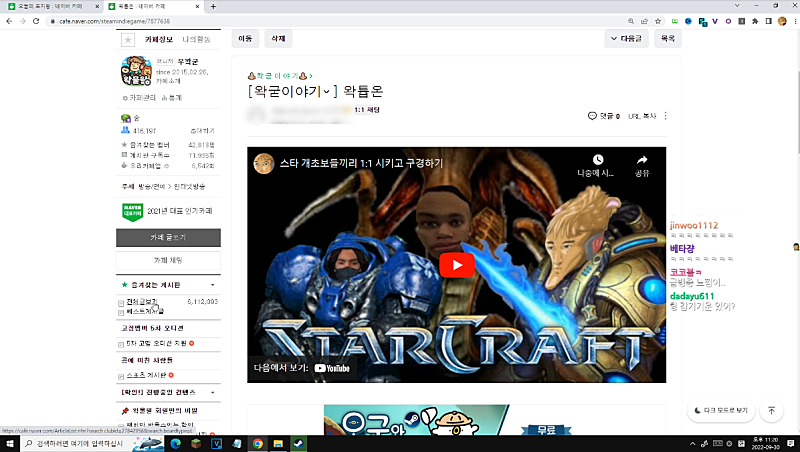Click the browser reload button

pyautogui.click(x=36, y=21)
